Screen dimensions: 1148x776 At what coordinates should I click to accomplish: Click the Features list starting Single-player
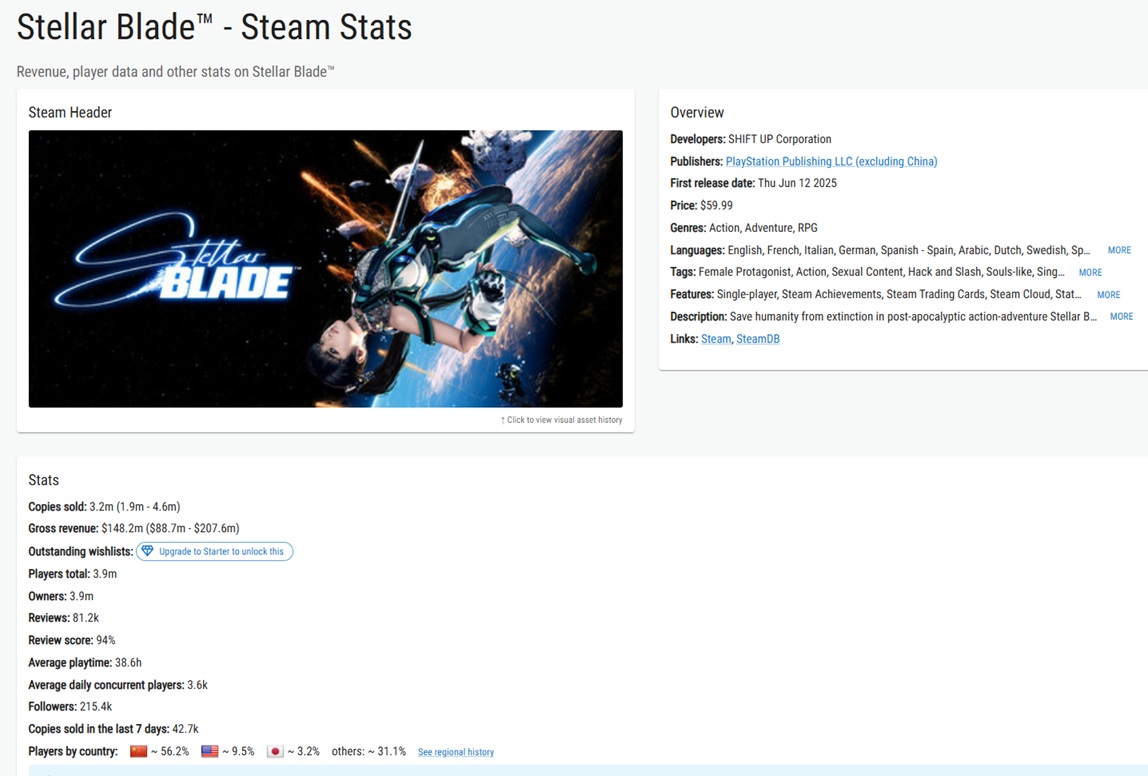899,294
